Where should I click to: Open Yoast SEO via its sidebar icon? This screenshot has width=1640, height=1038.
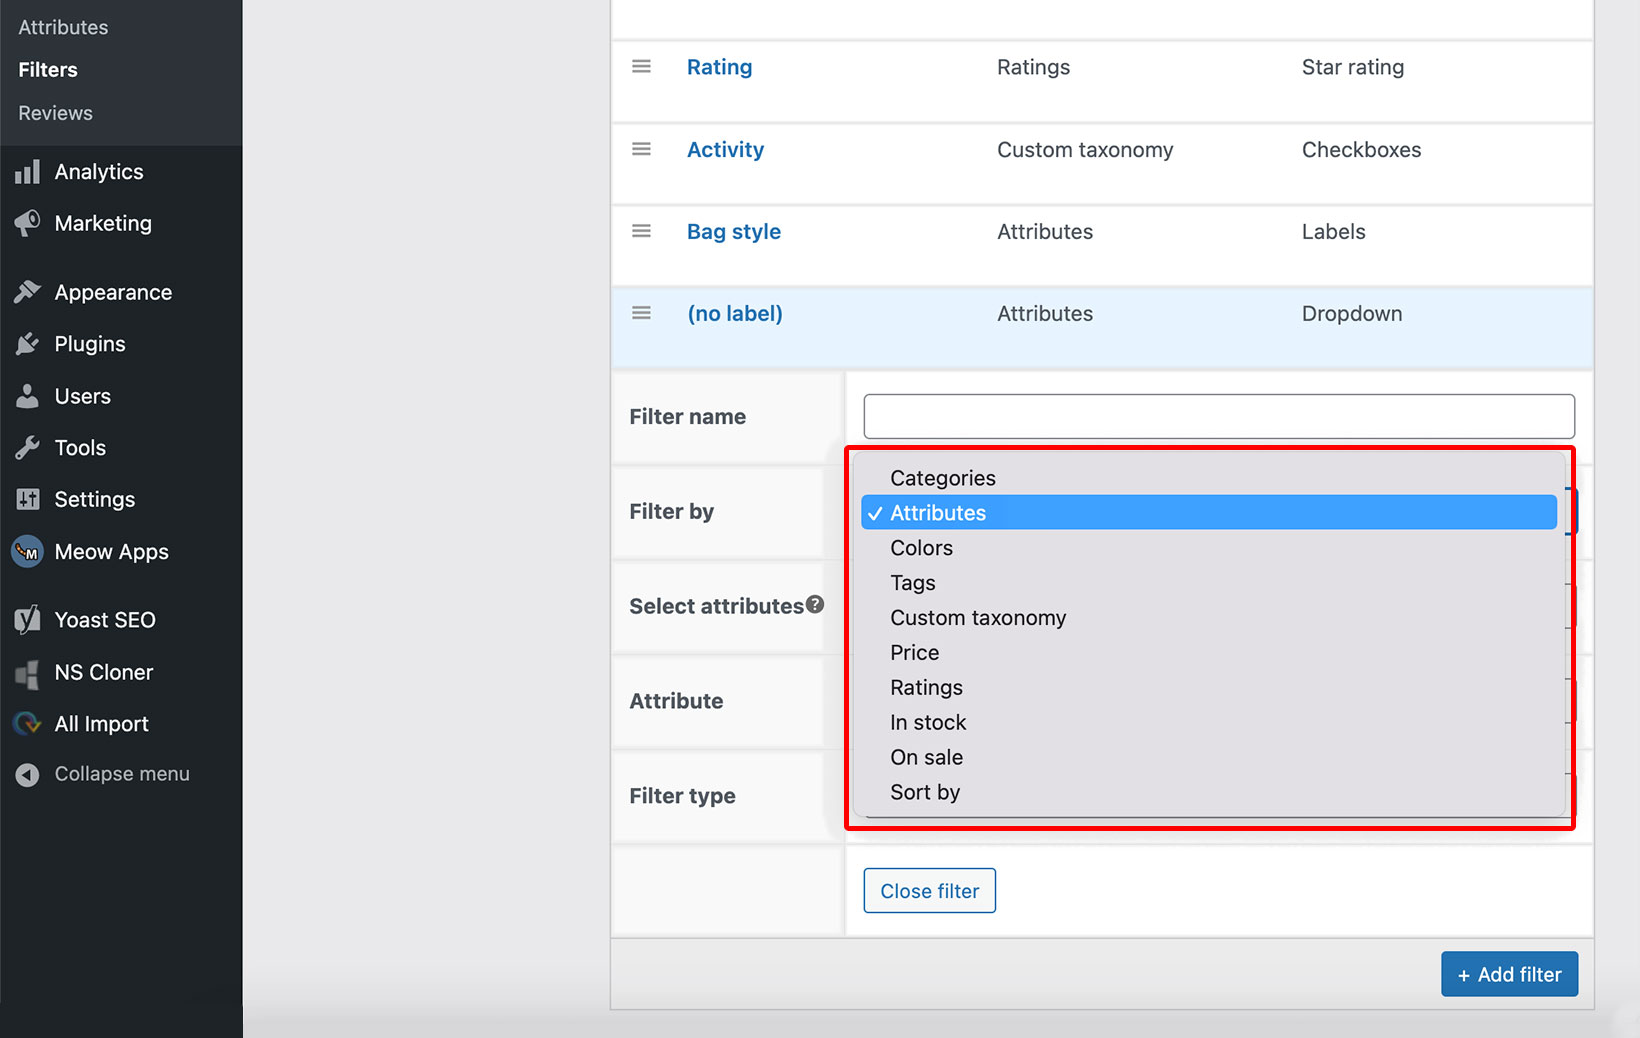(27, 619)
